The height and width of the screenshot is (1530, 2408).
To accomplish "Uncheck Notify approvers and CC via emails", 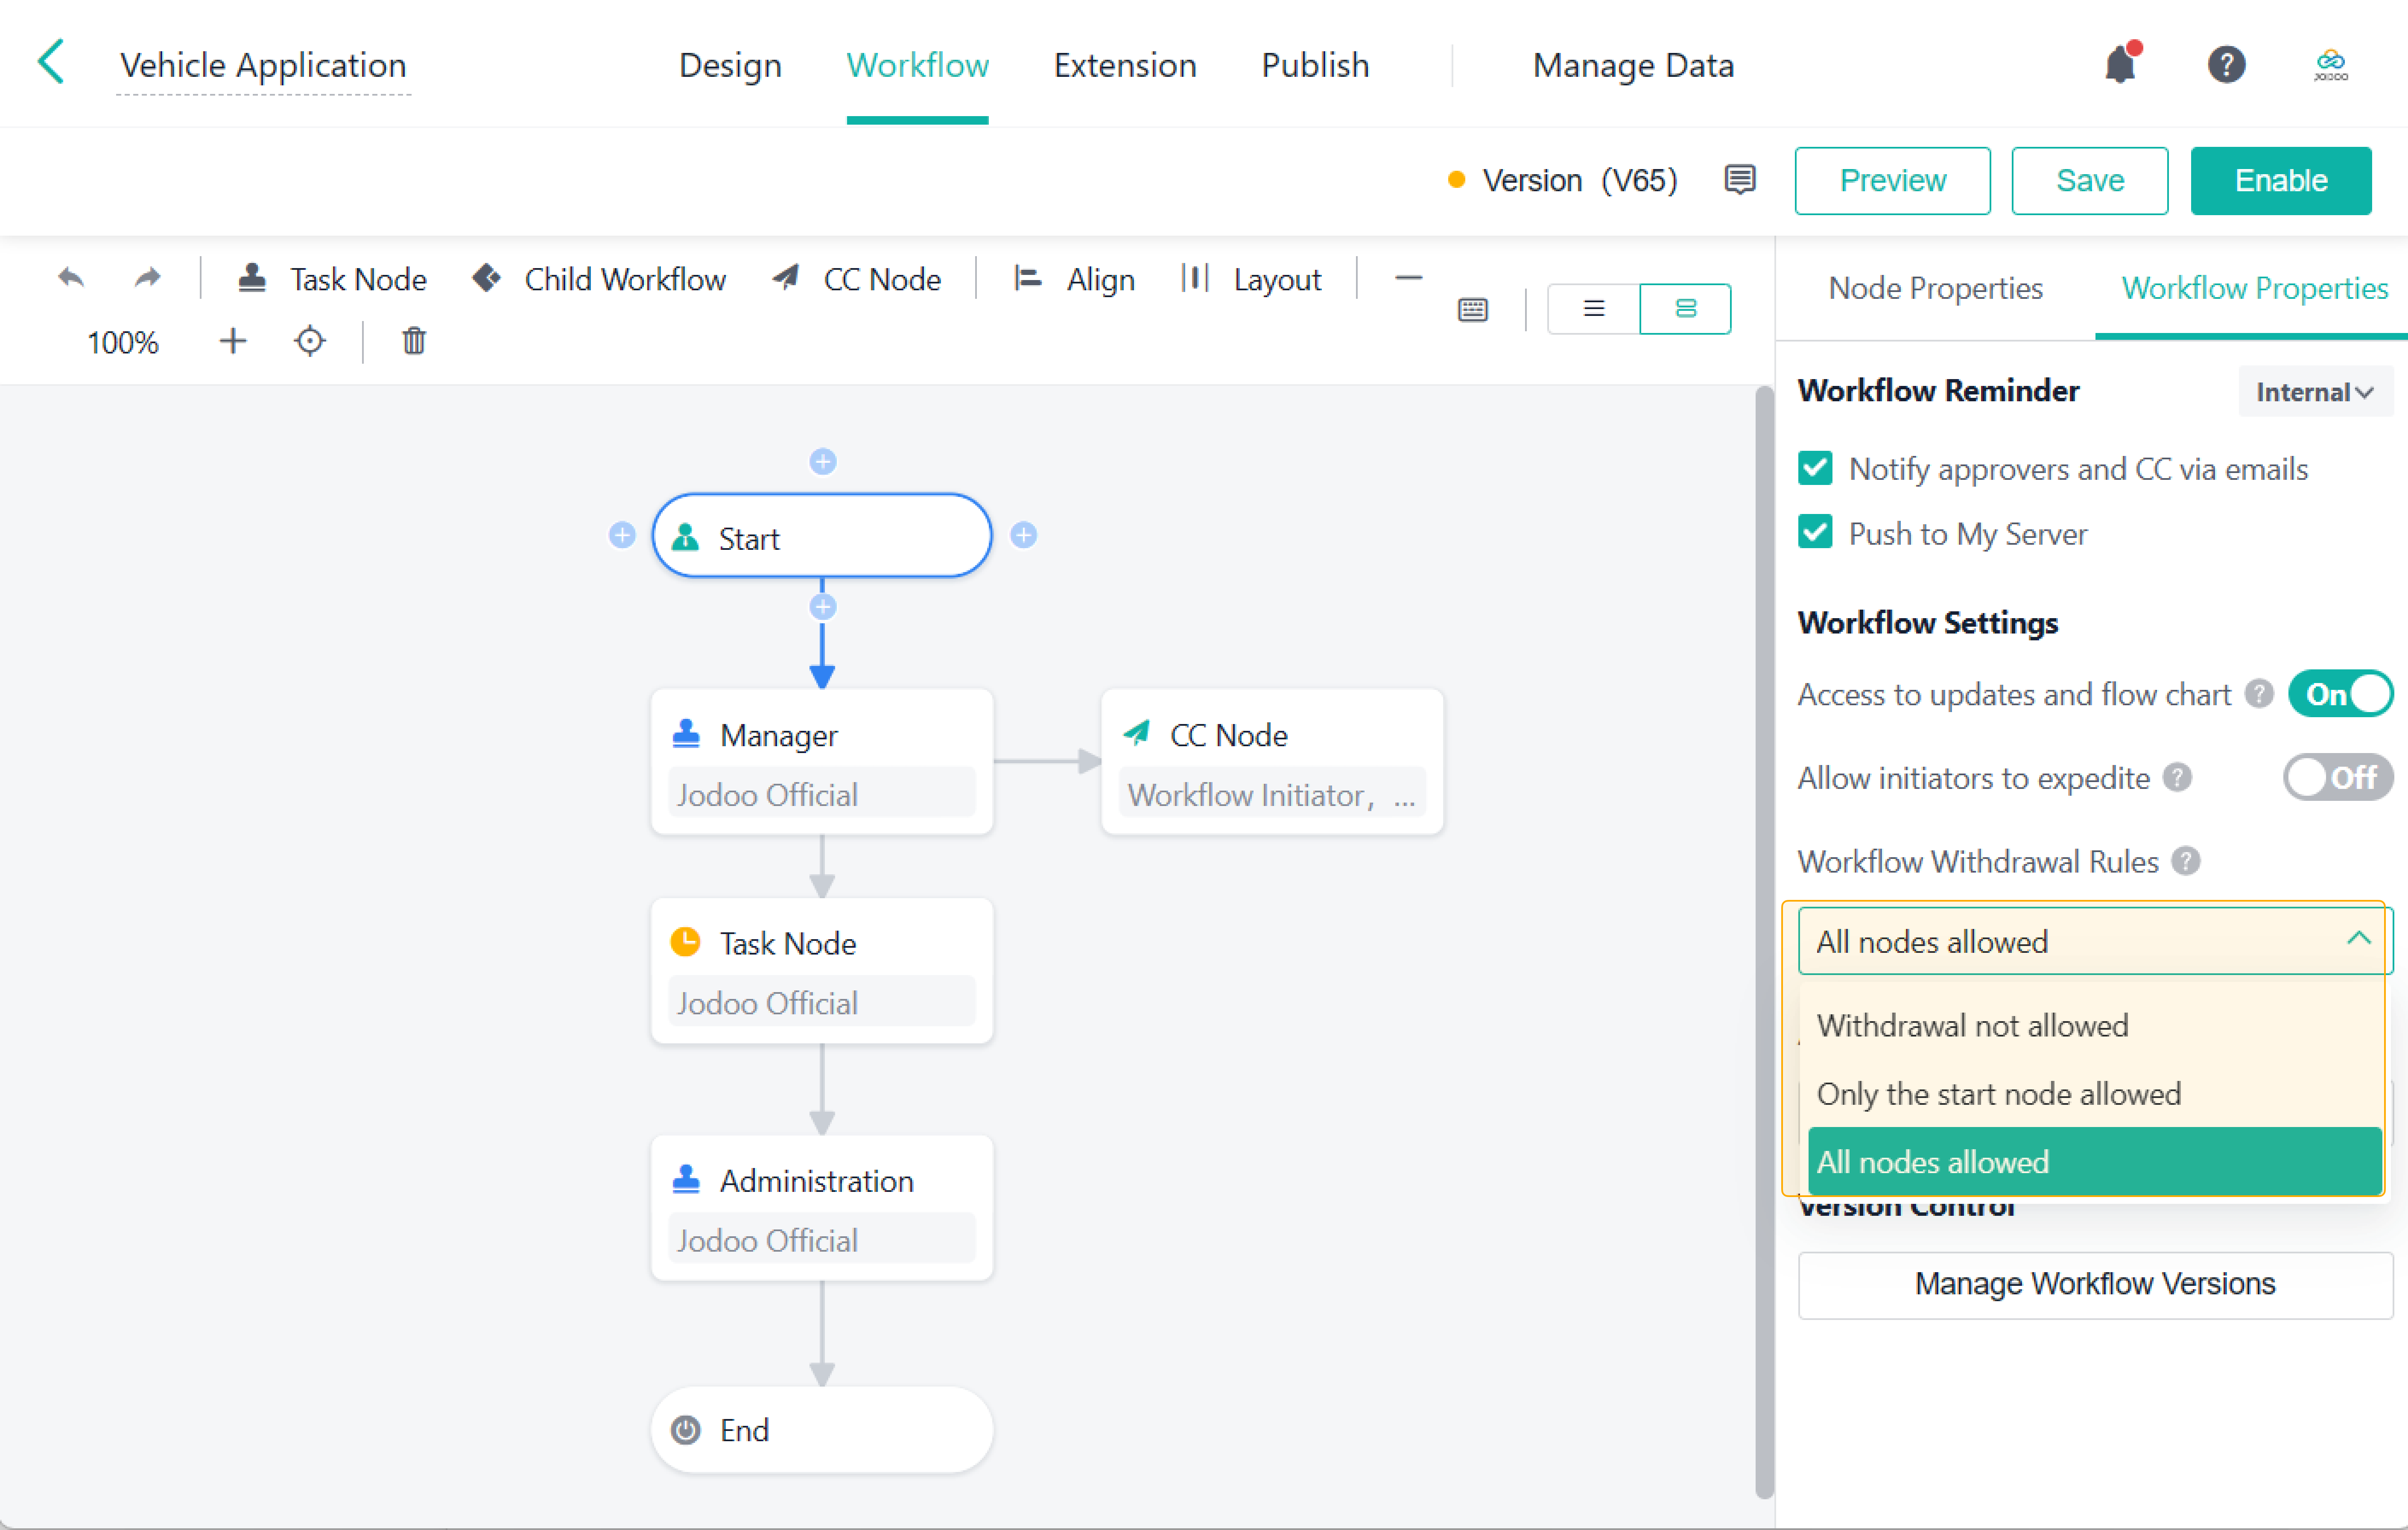I will pos(1815,468).
